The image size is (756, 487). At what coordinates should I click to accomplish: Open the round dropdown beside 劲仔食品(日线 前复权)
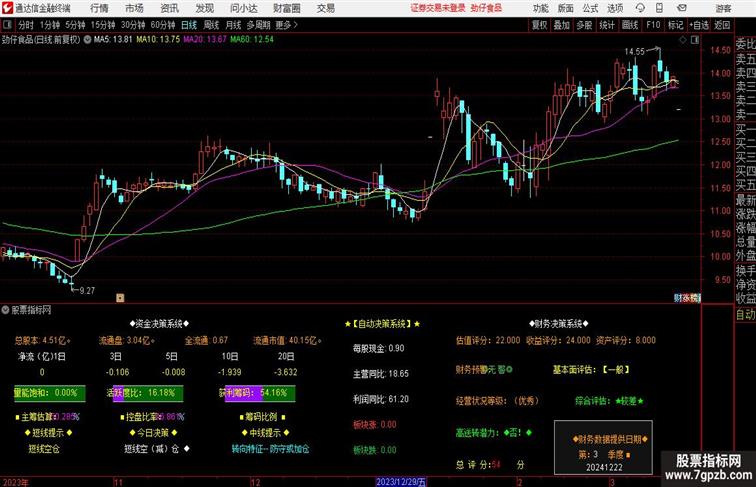87,40
